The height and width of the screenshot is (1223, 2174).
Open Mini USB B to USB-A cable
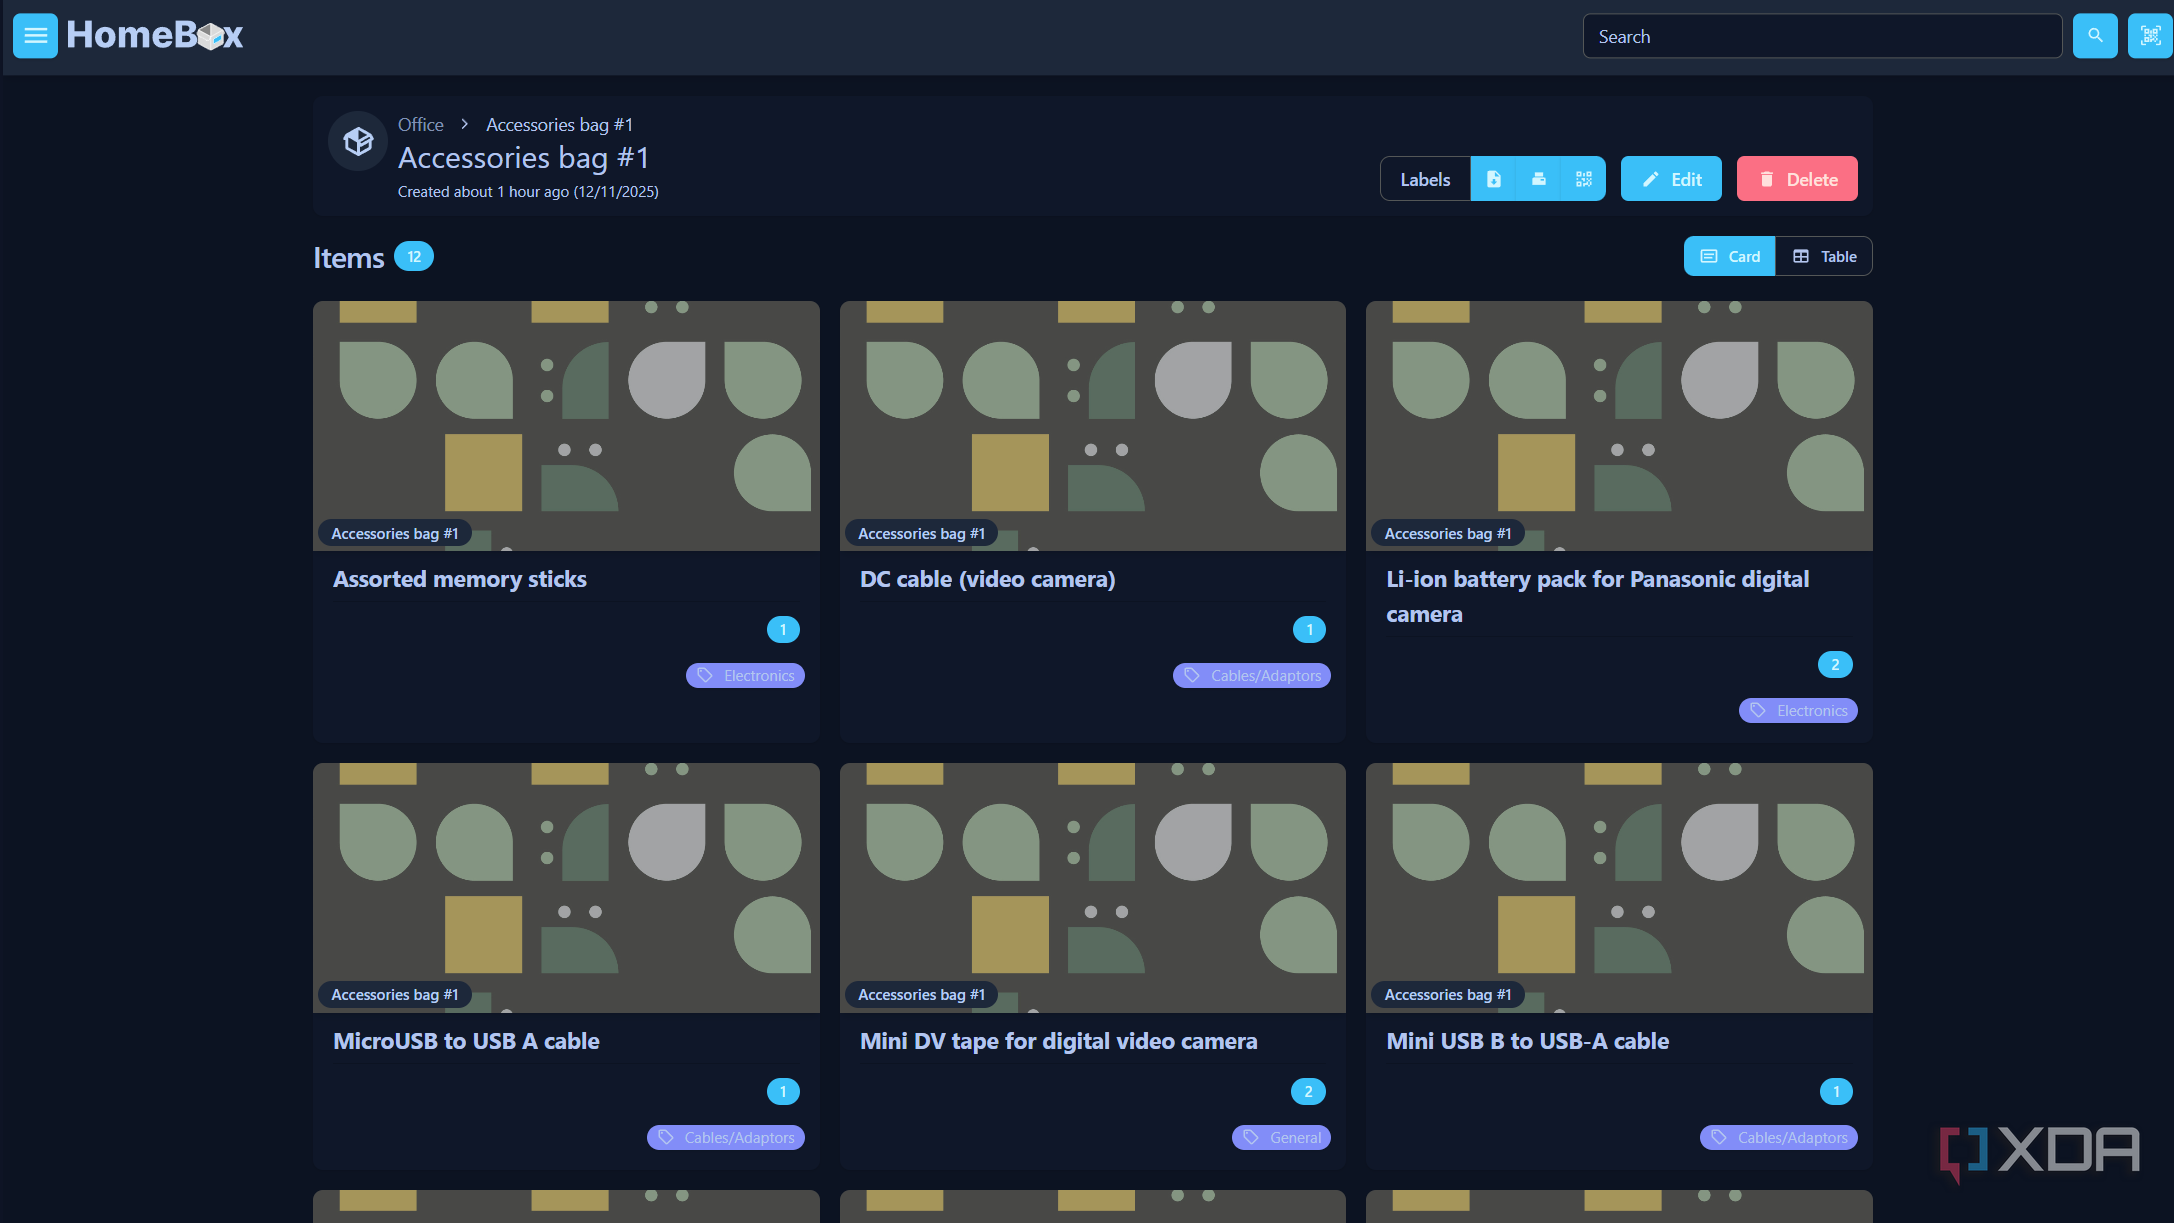click(1527, 1041)
